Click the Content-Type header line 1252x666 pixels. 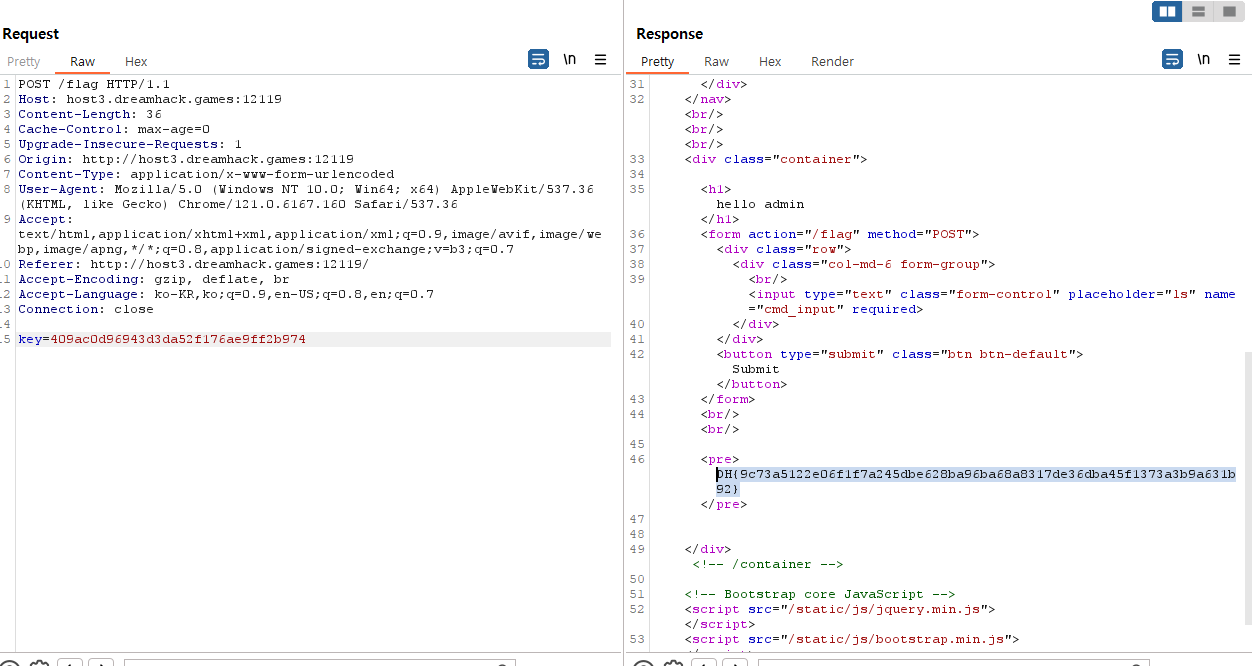[x=206, y=174]
